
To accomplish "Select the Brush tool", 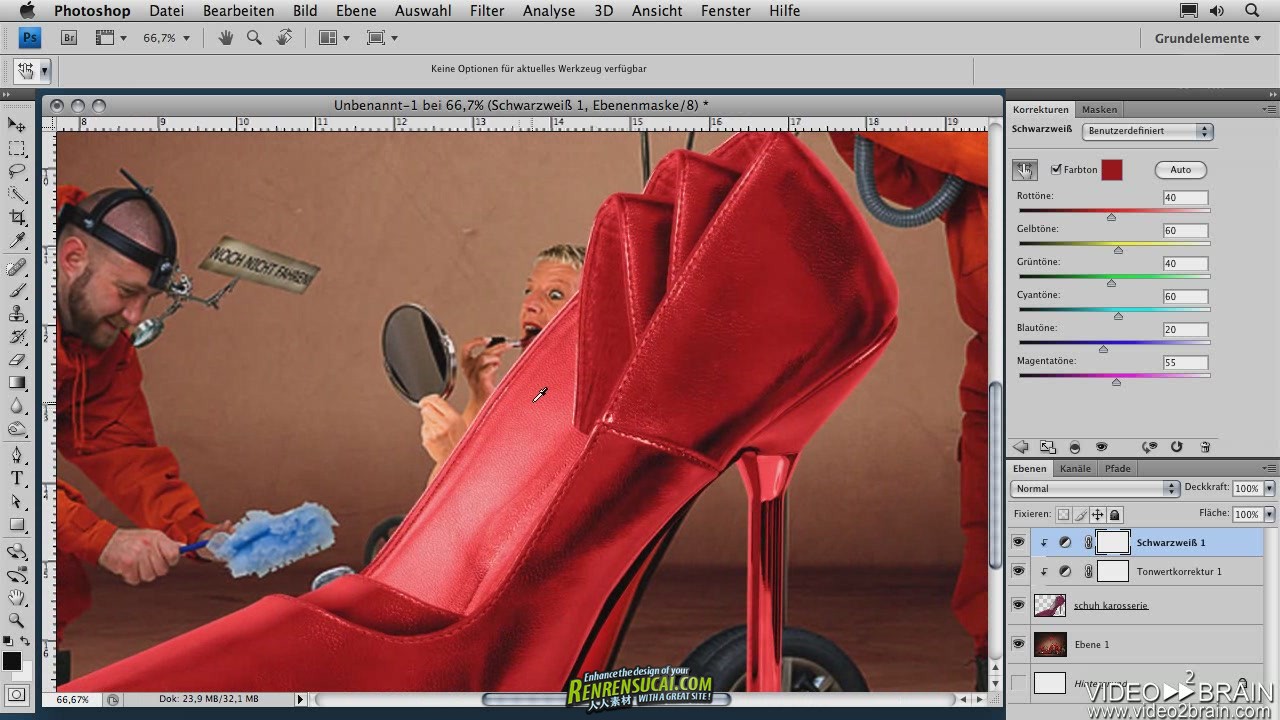I will (17, 291).
